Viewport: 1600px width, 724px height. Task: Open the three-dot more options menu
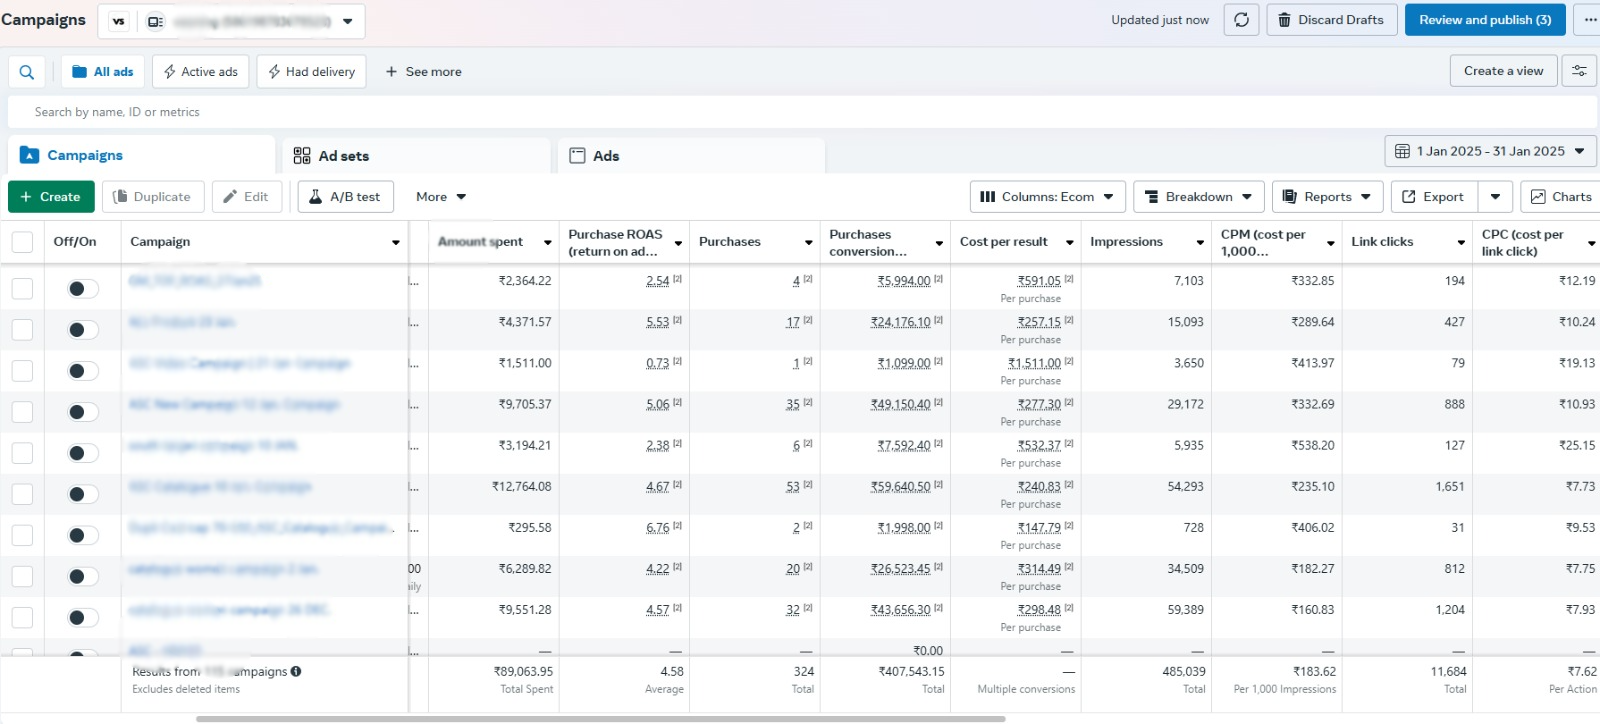tap(1589, 20)
